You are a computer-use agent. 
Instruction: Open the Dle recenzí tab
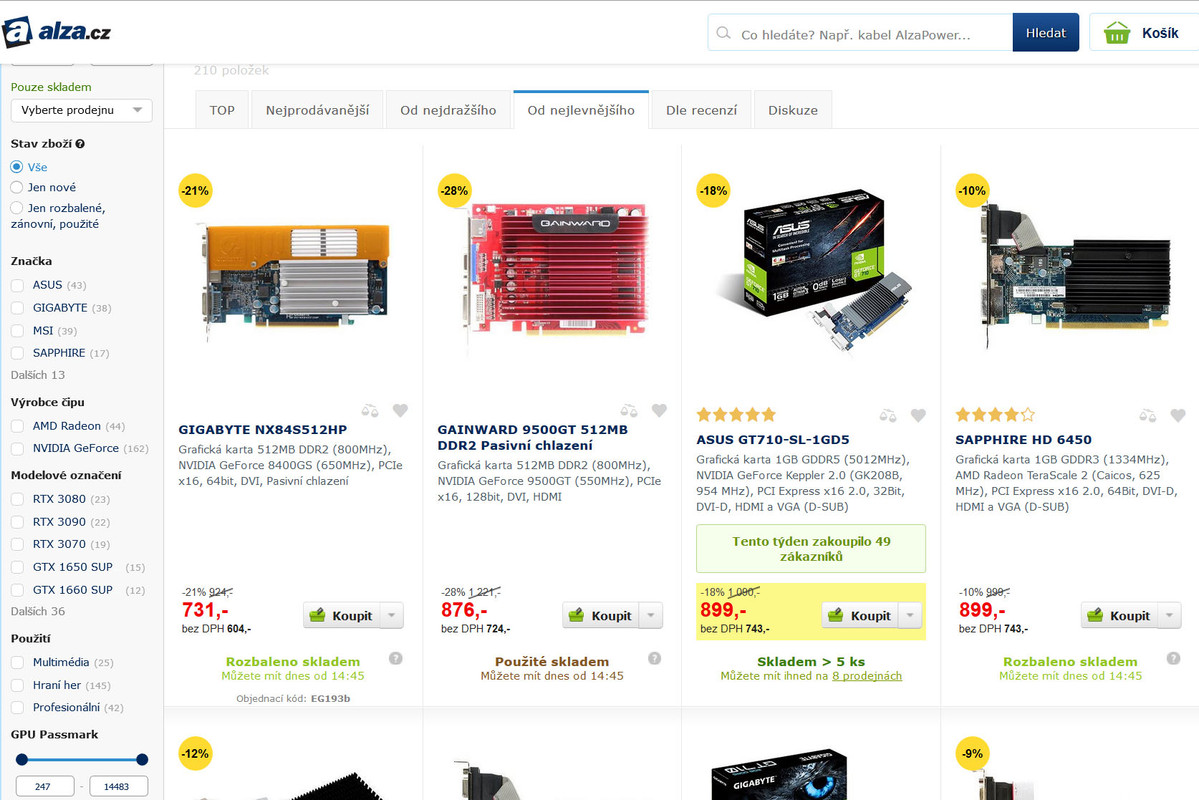701,110
